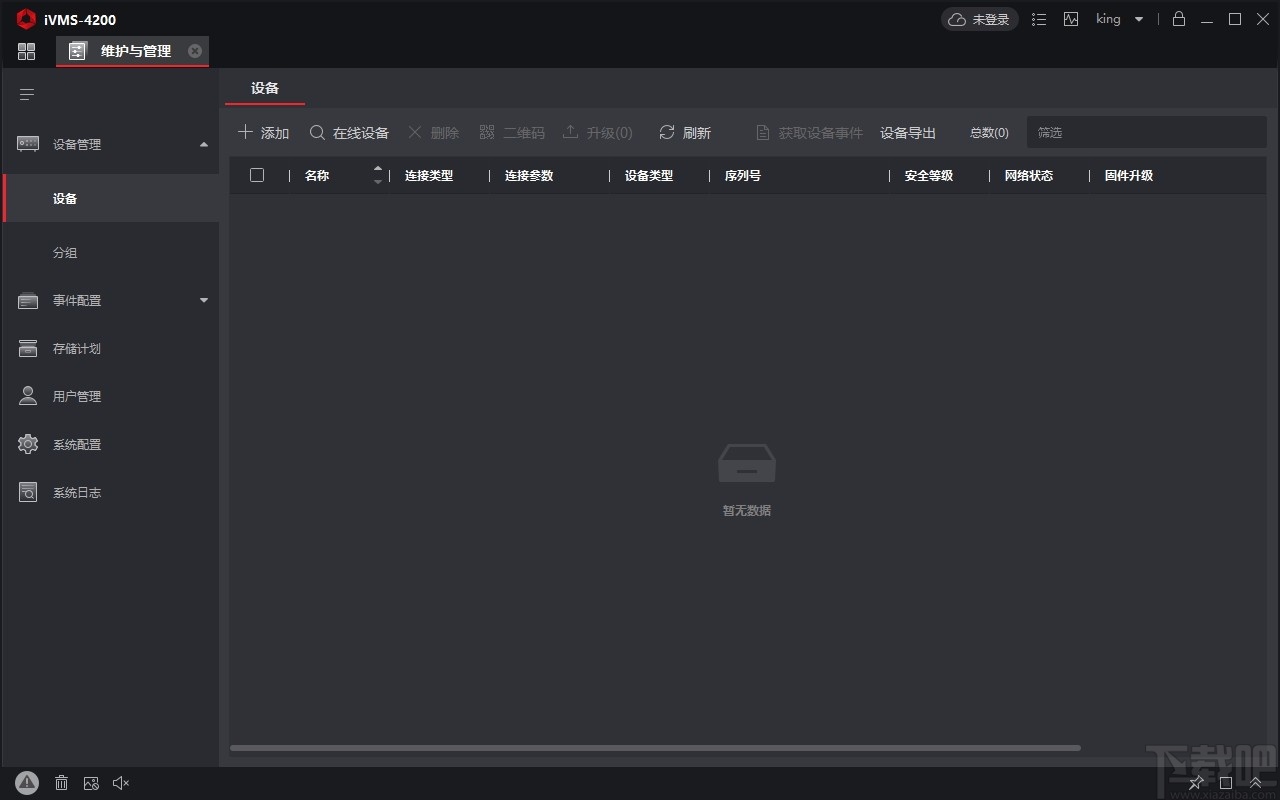Click the trash icon in the bottom bar
1280x800 pixels.
(61, 783)
